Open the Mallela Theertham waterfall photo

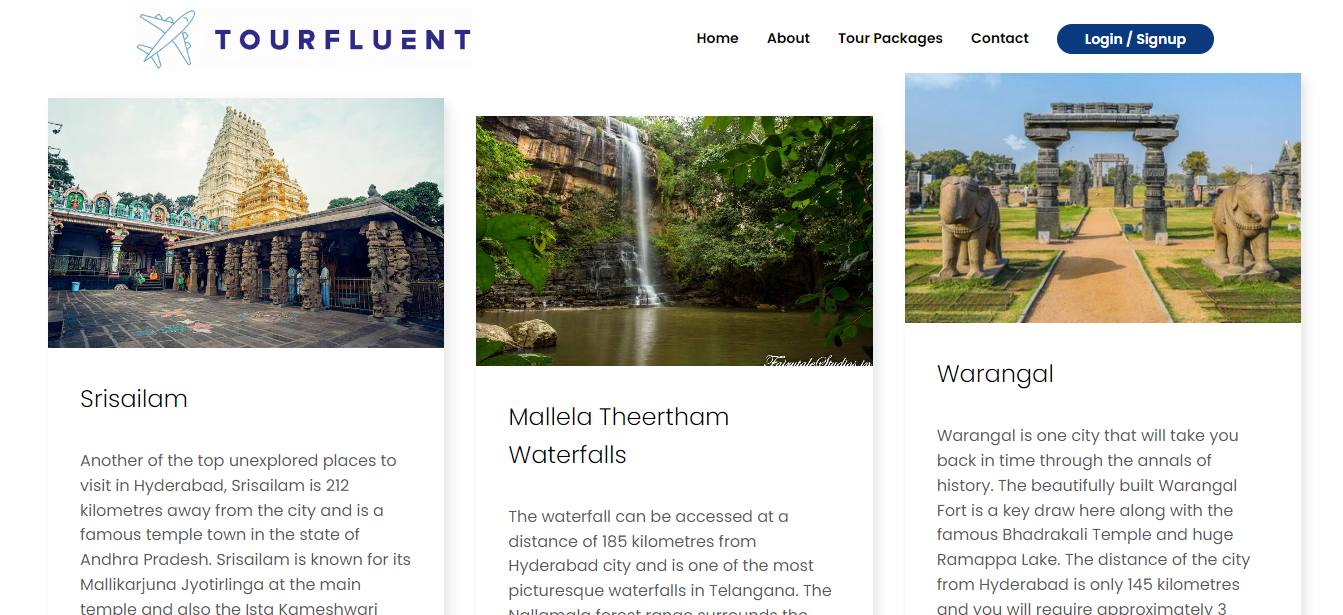coord(674,241)
